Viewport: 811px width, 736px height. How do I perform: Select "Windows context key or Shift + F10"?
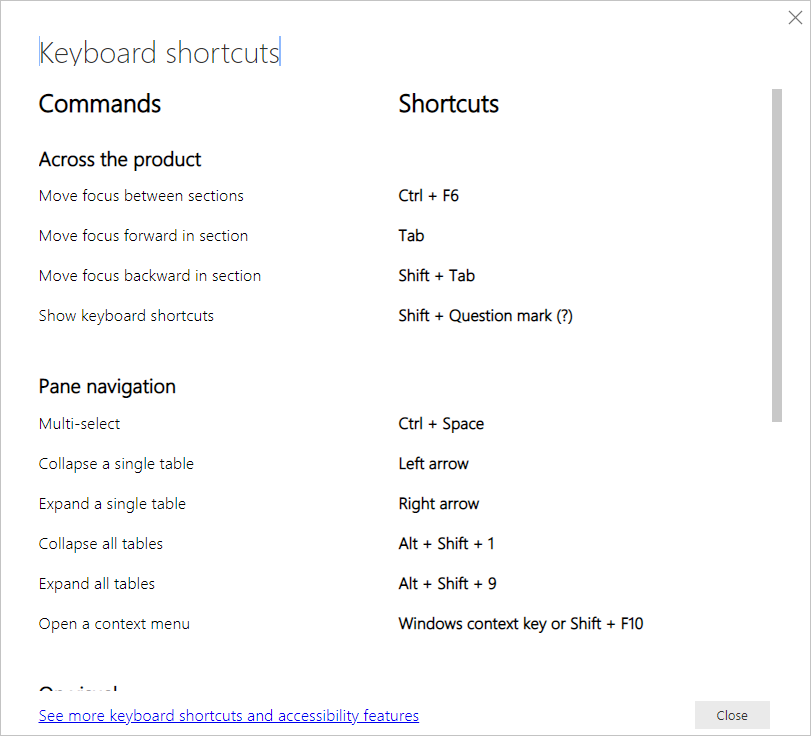pyautogui.click(x=521, y=623)
